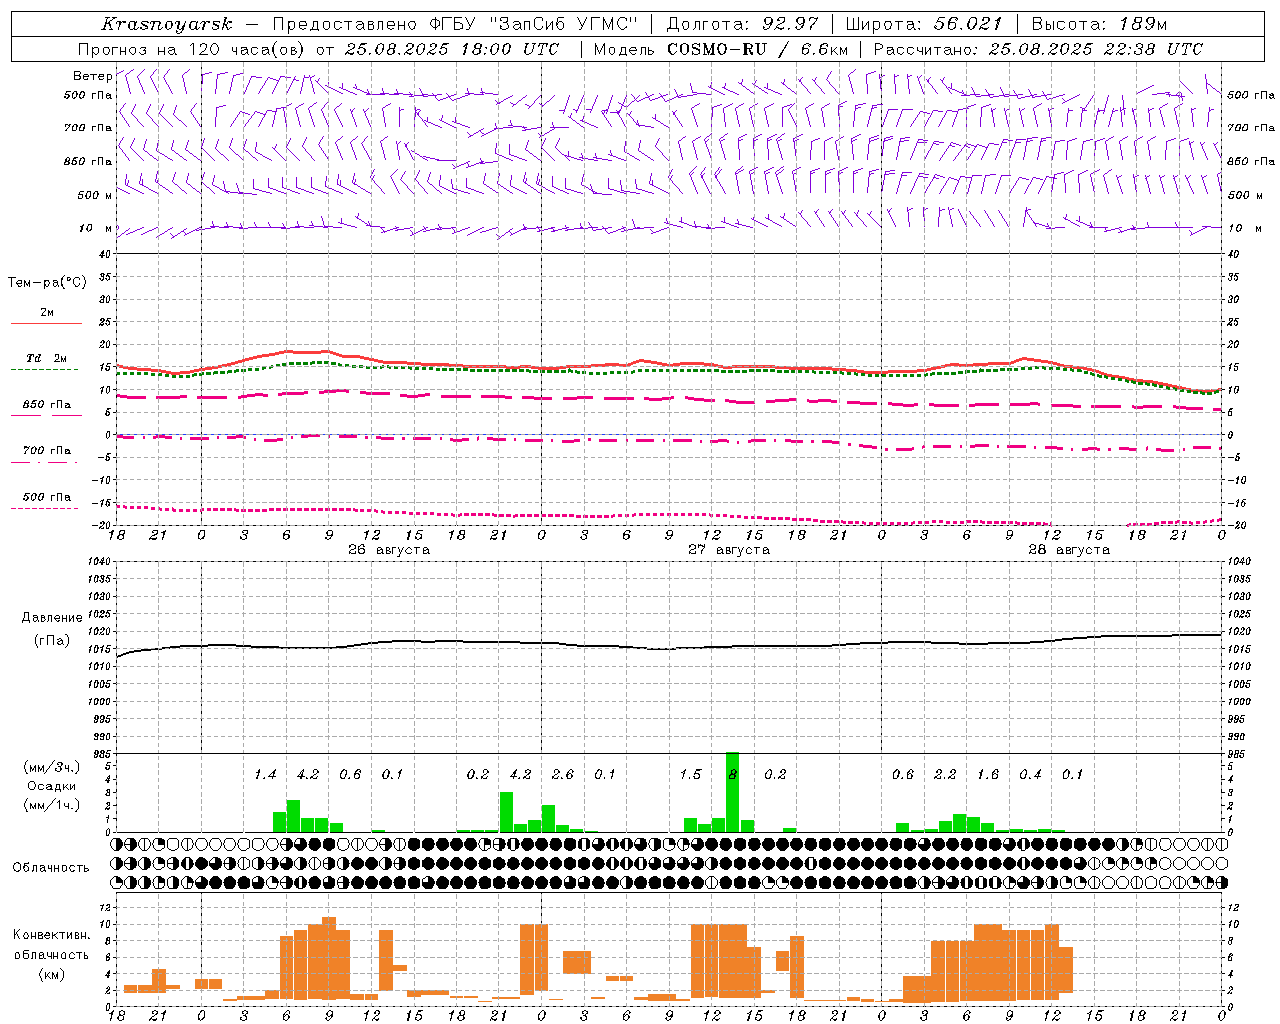Click the 0.4 precipitation amount

pyautogui.click(x=1030, y=775)
